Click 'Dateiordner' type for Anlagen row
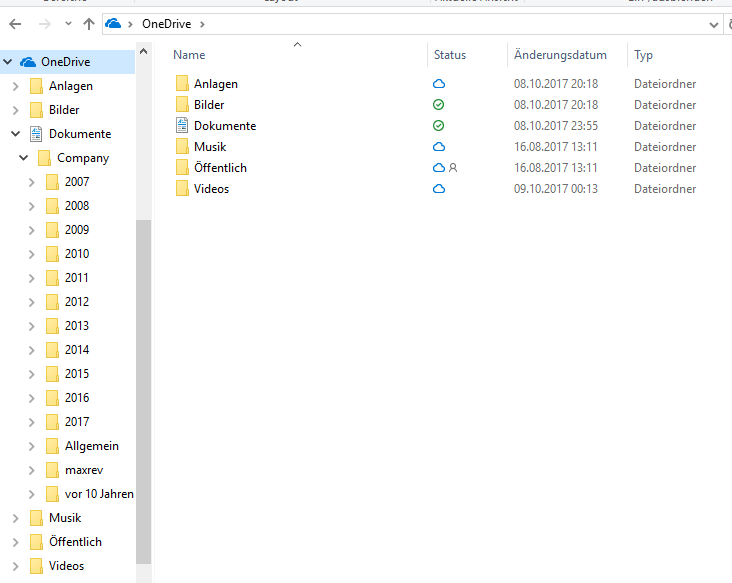This screenshot has height=583, width=732. point(665,84)
